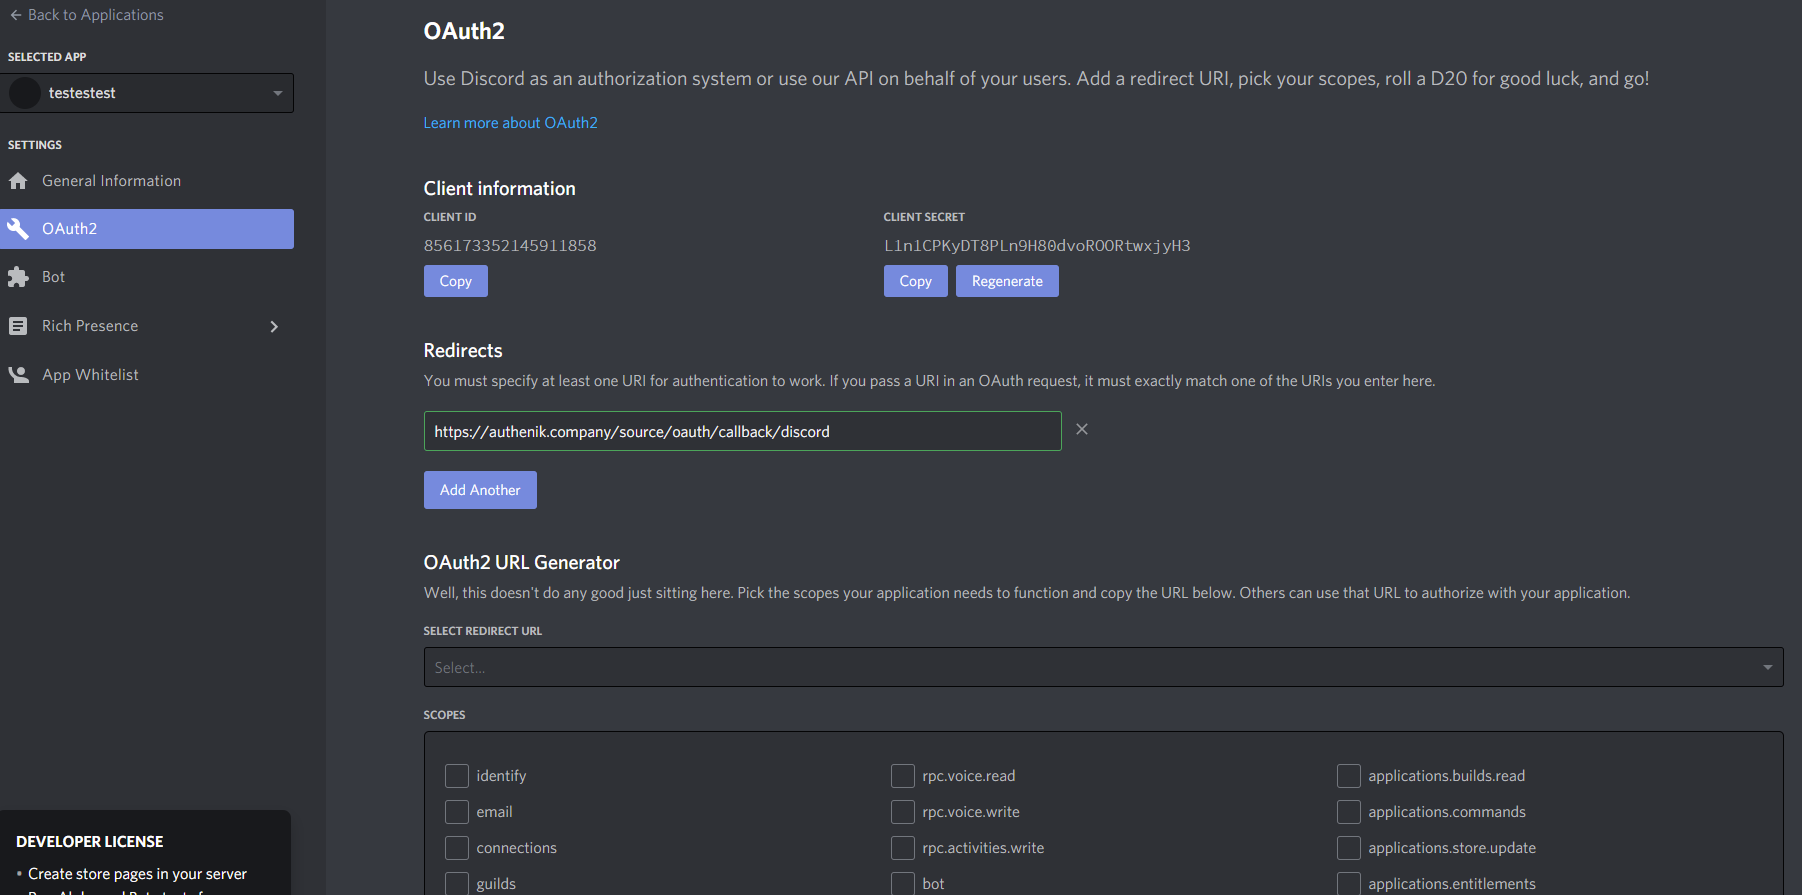The height and width of the screenshot is (895, 1802).
Task: Click the Developer License heading
Action: coord(90,842)
